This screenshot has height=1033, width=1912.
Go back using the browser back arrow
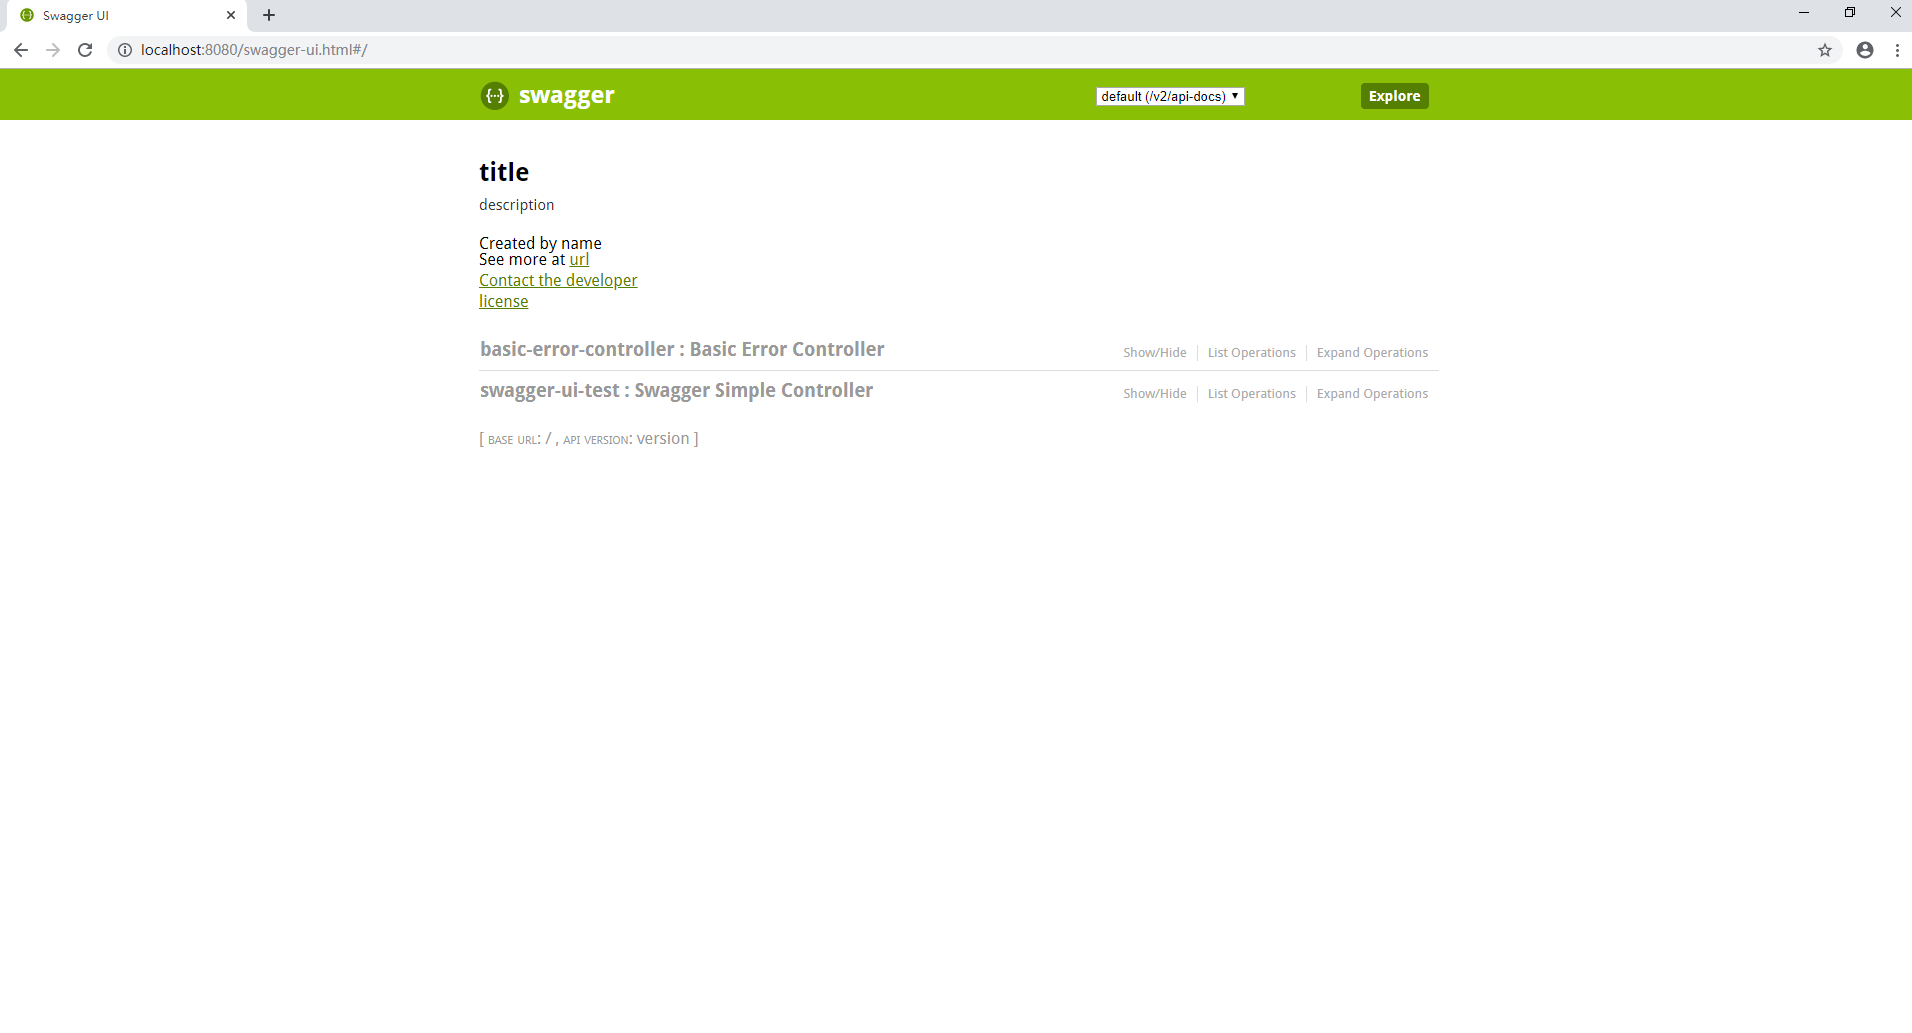(20, 50)
